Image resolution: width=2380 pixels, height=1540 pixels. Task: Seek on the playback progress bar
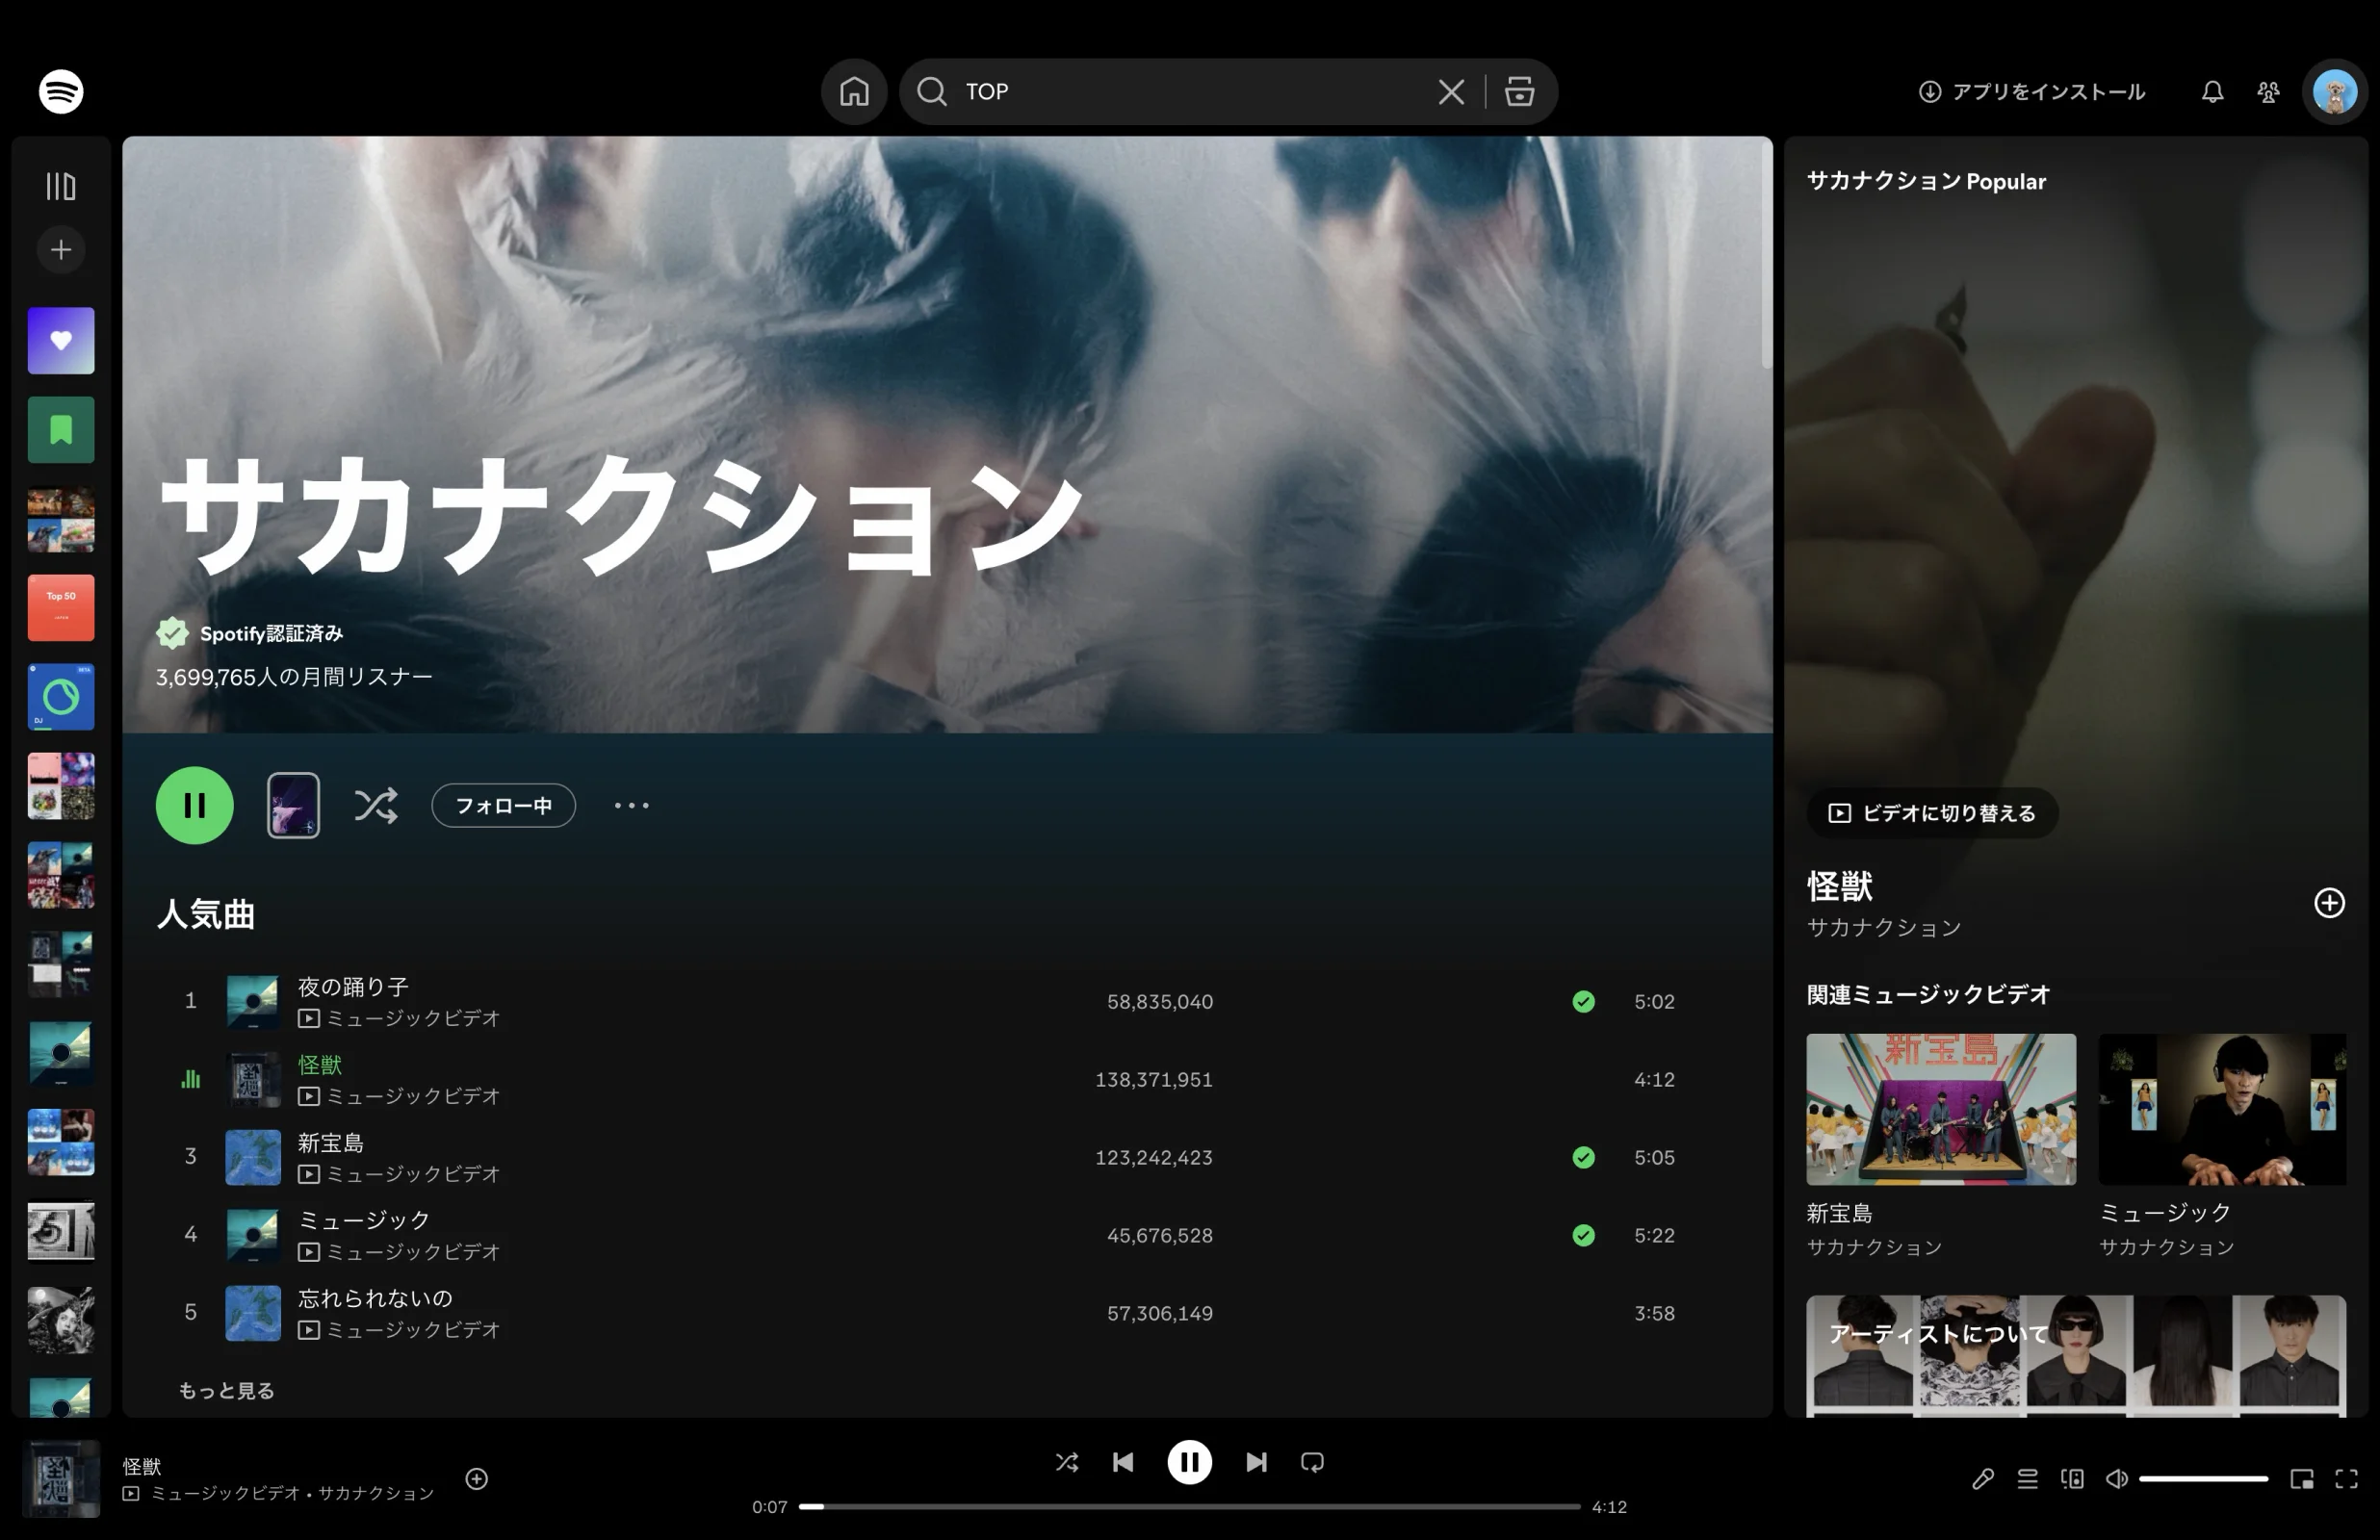point(1189,1506)
